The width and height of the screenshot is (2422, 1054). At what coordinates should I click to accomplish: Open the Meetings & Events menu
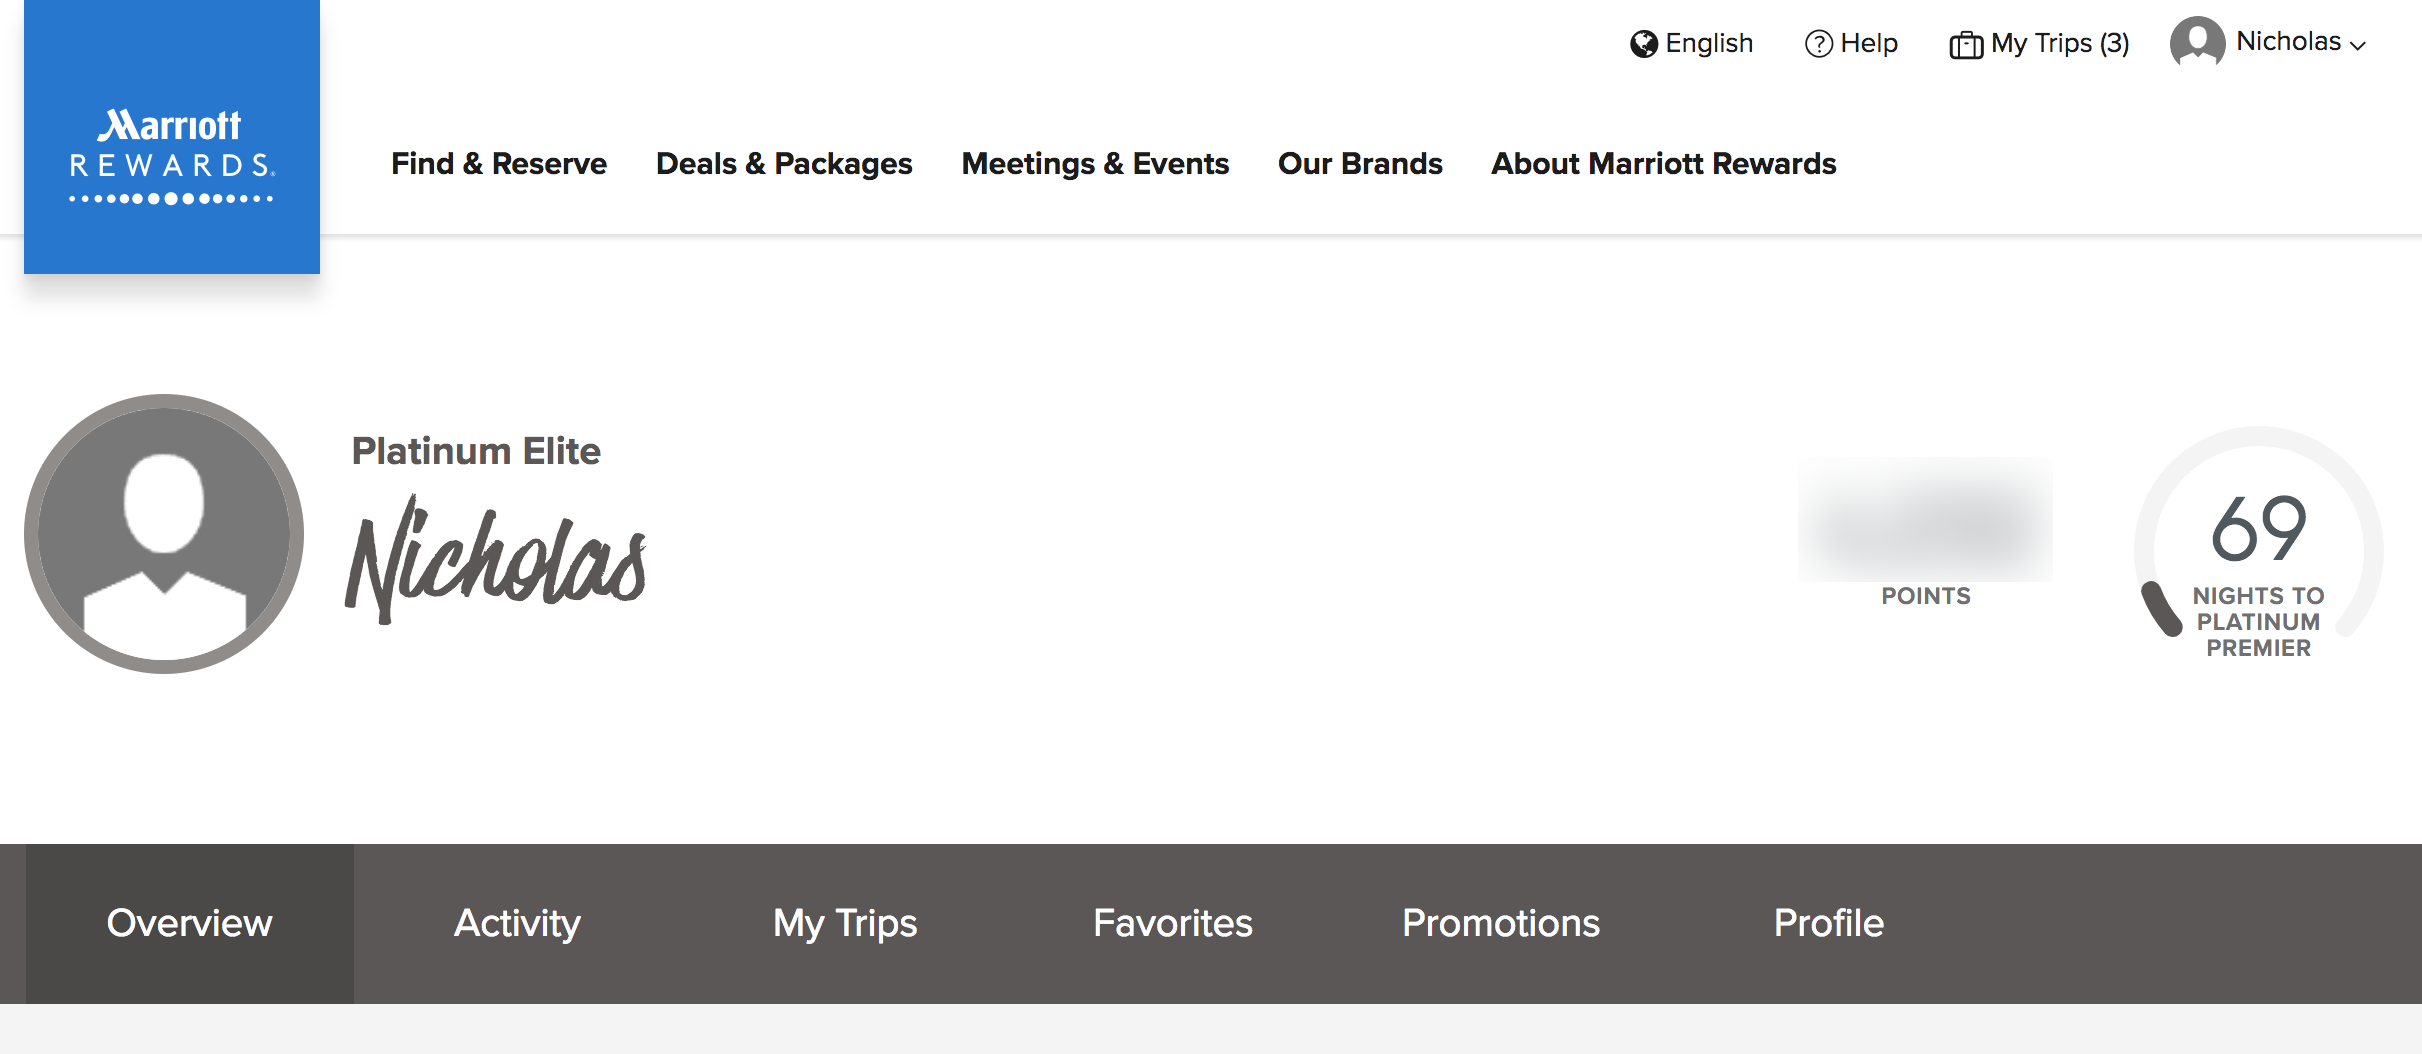coord(1094,163)
